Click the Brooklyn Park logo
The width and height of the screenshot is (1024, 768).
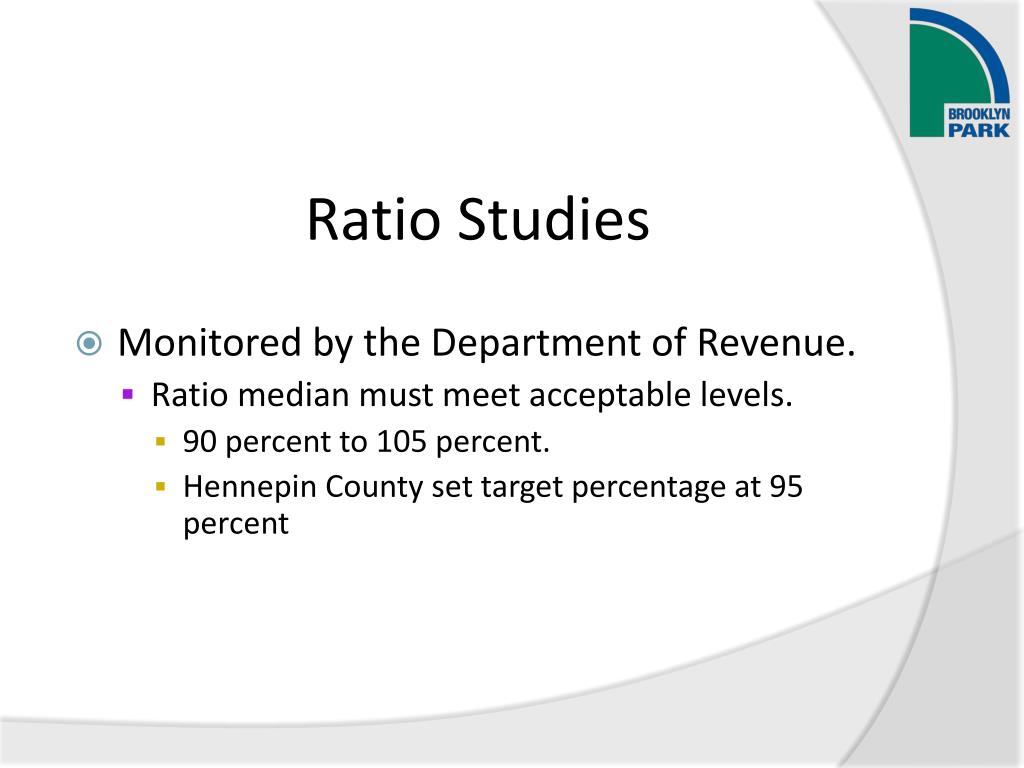(959, 72)
